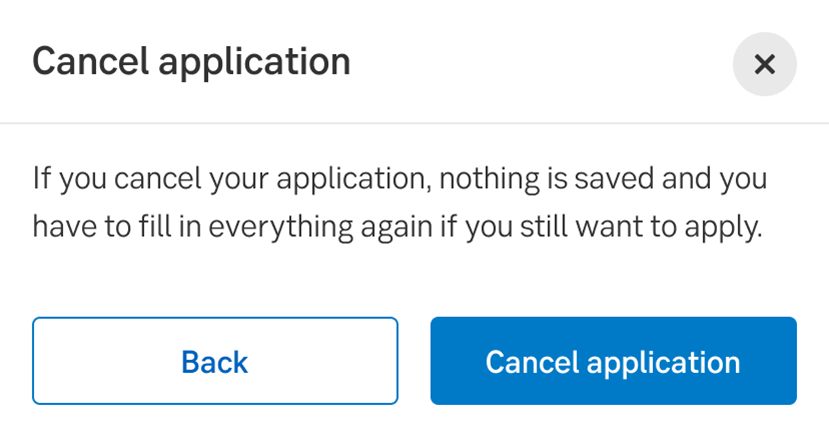
Task: Tap the X in the dialog header
Action: click(764, 64)
